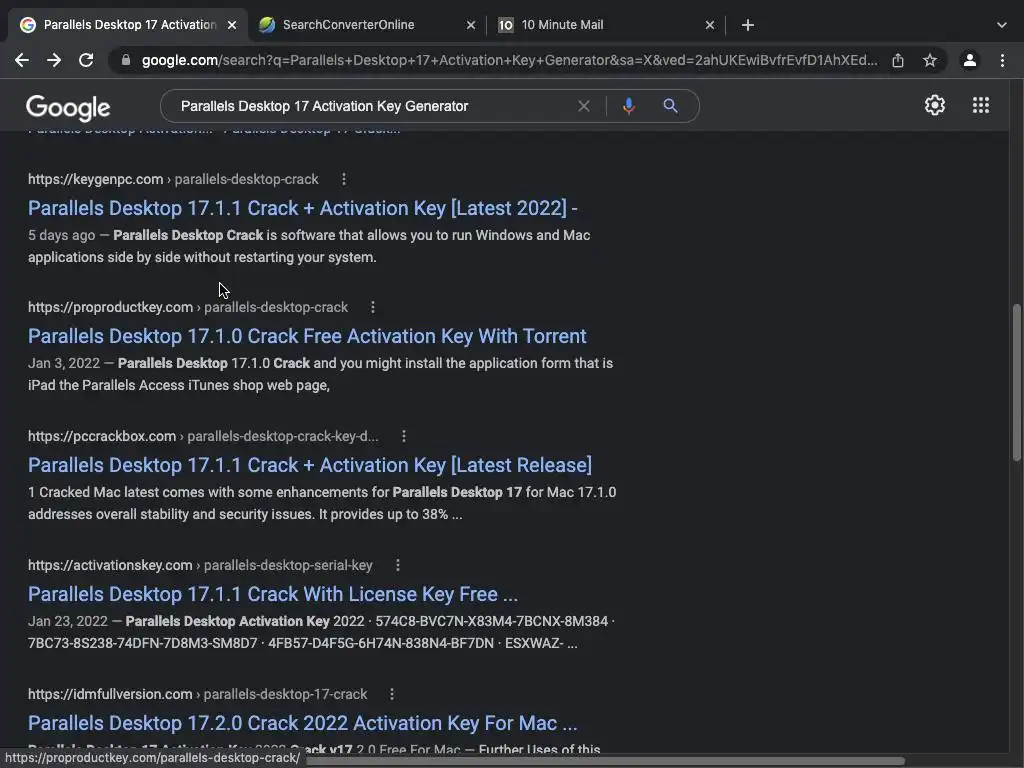
Task: Select the Parallels Desktop 17 Activation tab
Action: tap(128, 25)
